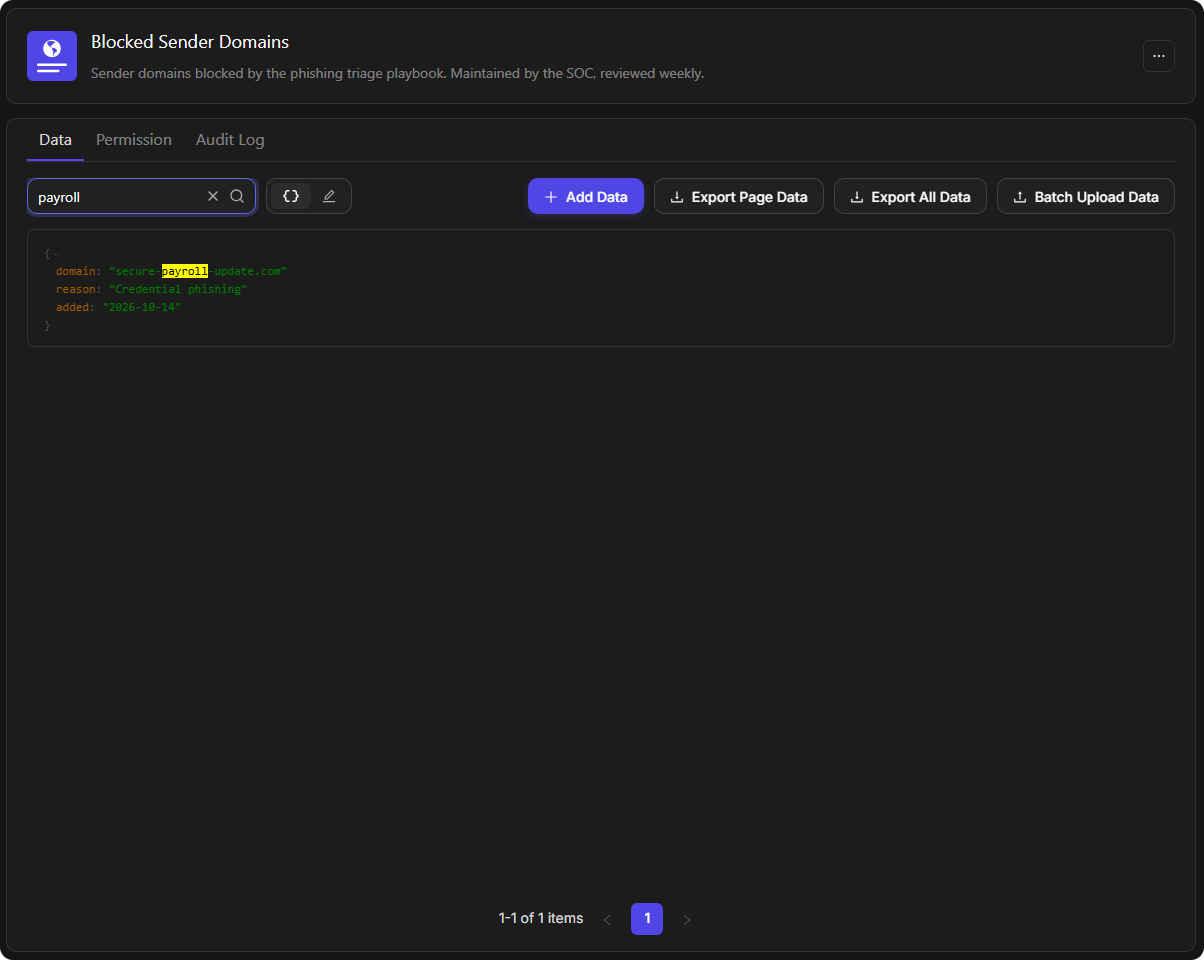Click previous page arrow
Viewport: 1204px width, 960px height.
607,919
